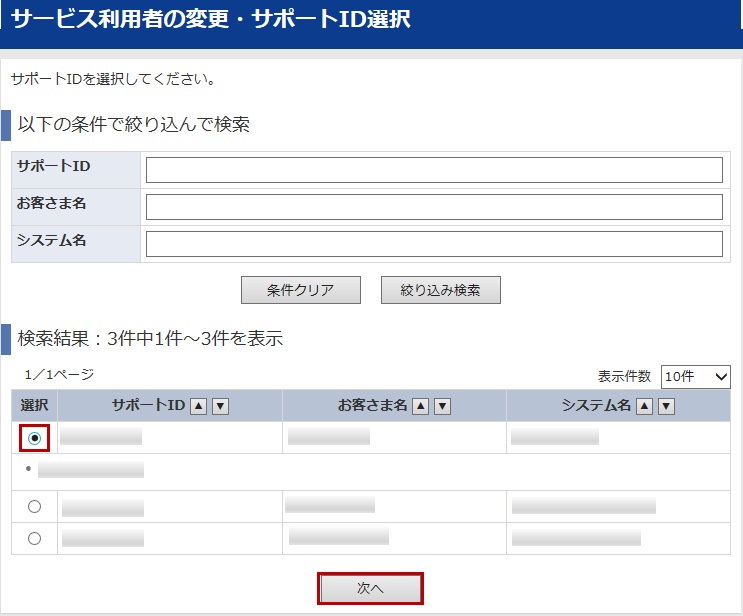
Task: Select the third result radio button
Action: click(x=35, y=539)
